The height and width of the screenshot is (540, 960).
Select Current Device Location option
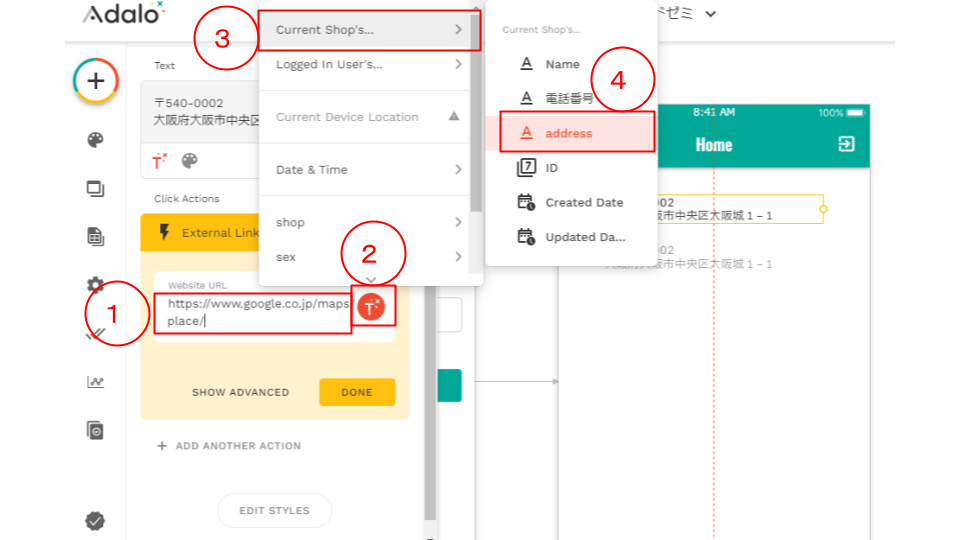(x=365, y=117)
